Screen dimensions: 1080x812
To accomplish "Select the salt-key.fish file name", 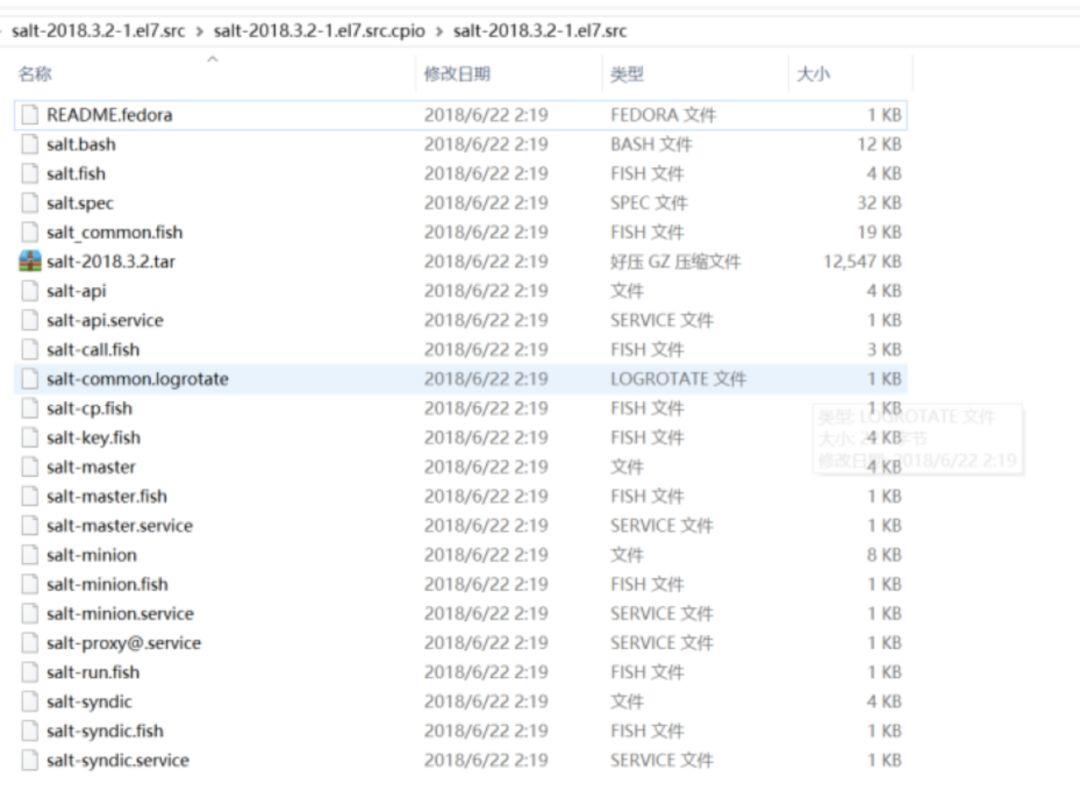I will 93,438.
